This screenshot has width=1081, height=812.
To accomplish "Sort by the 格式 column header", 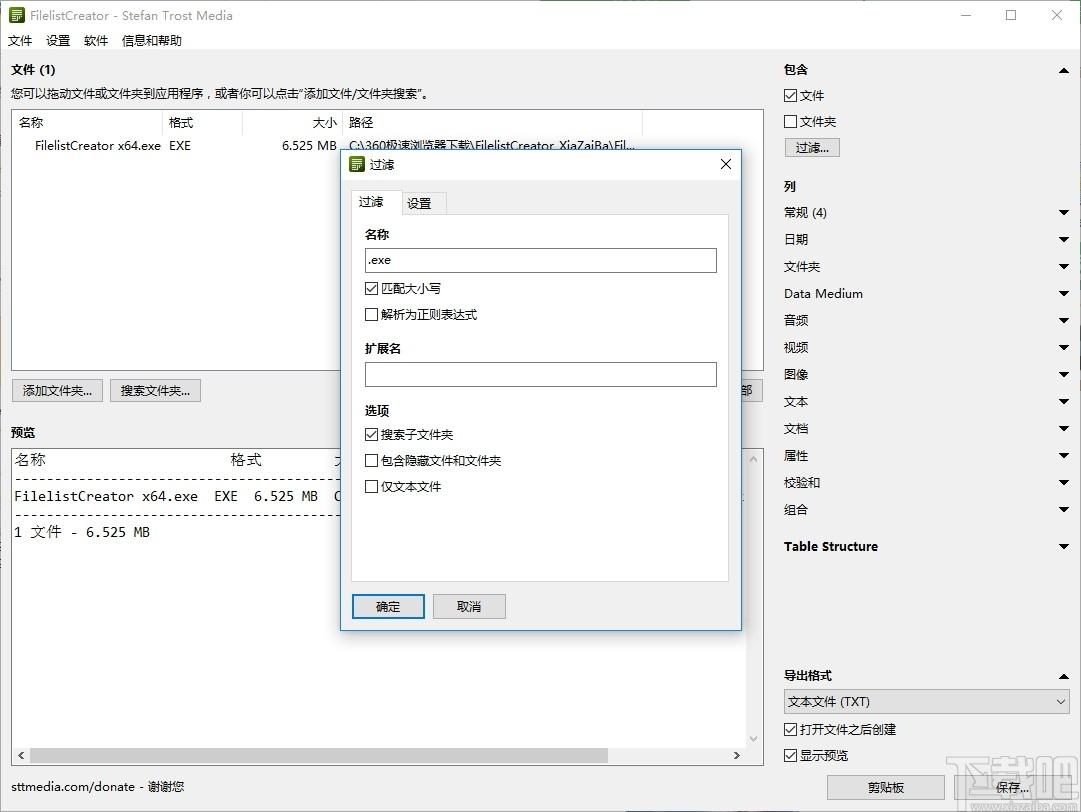I will click(x=203, y=123).
